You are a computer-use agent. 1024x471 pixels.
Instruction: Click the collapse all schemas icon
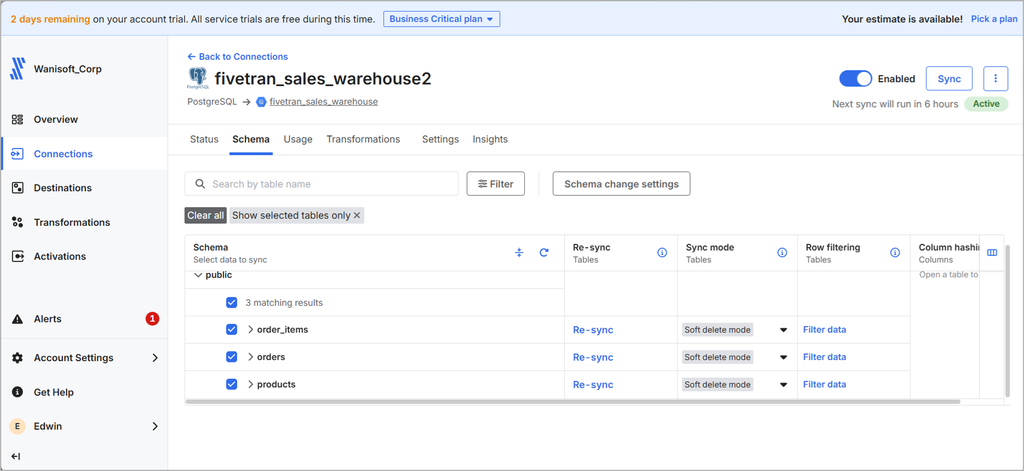pos(519,253)
